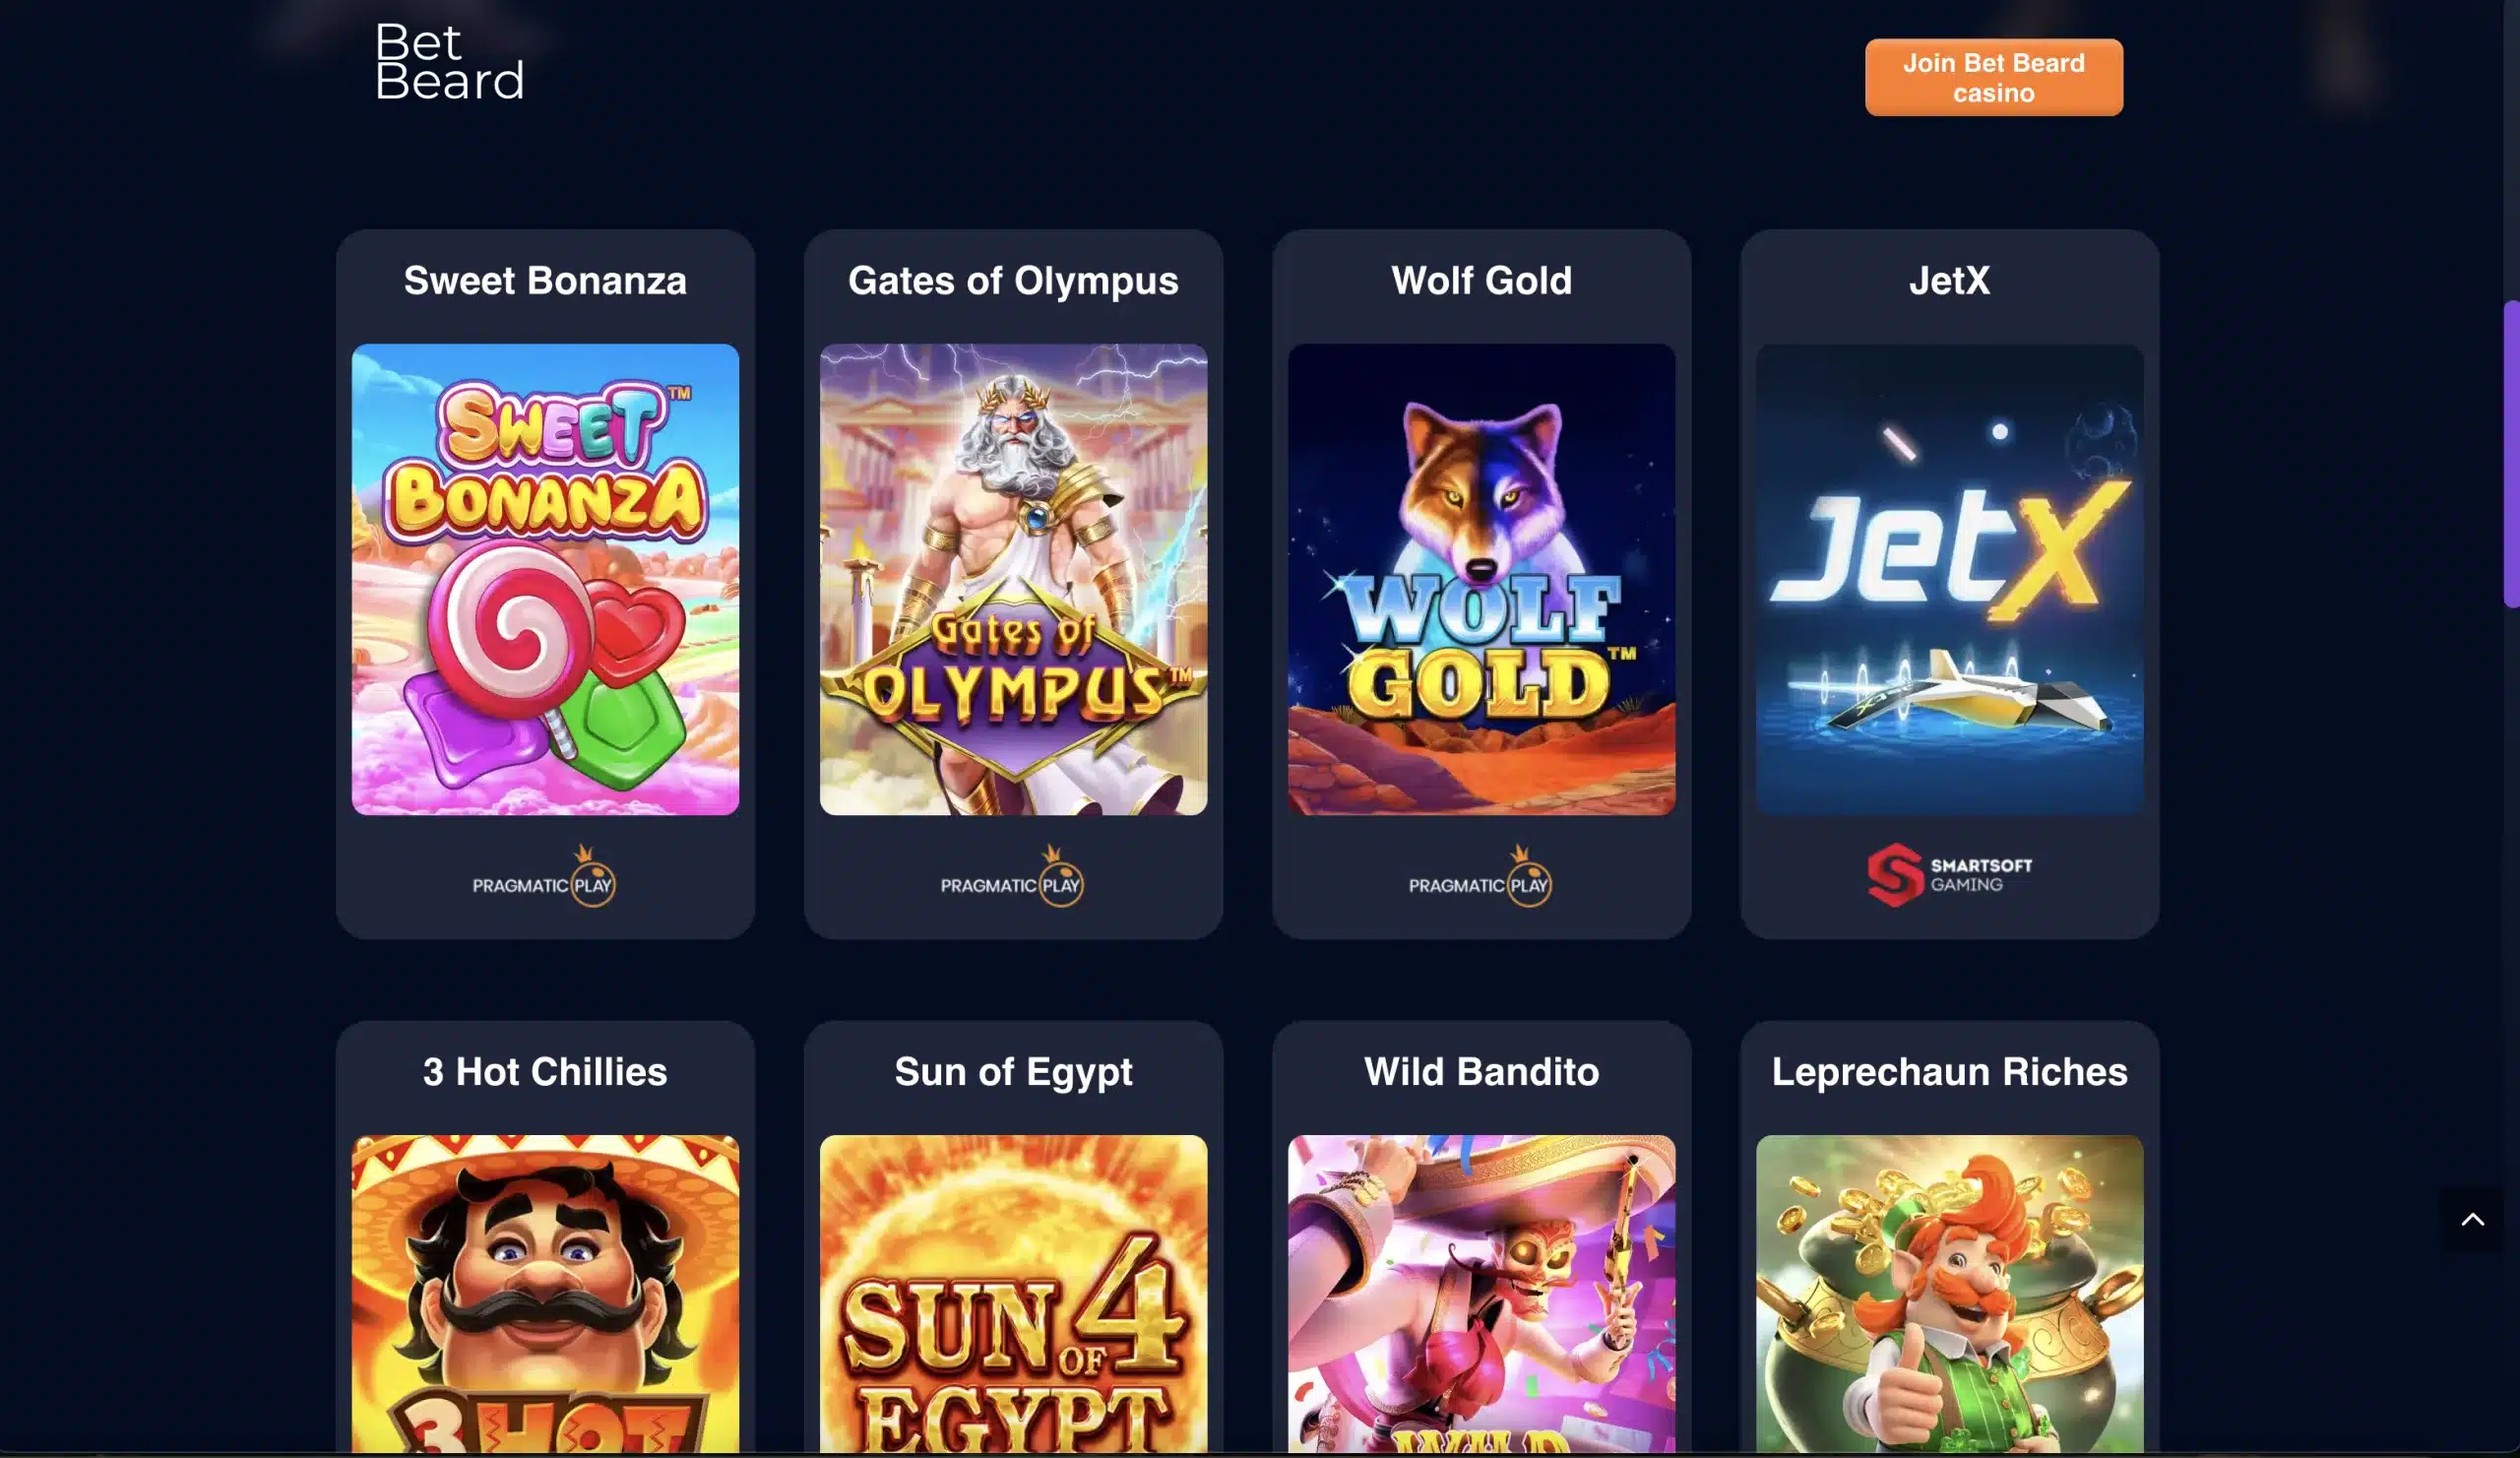2520x1458 pixels.
Task: Click the Wolf Gold title heading
Action: coord(1481,281)
